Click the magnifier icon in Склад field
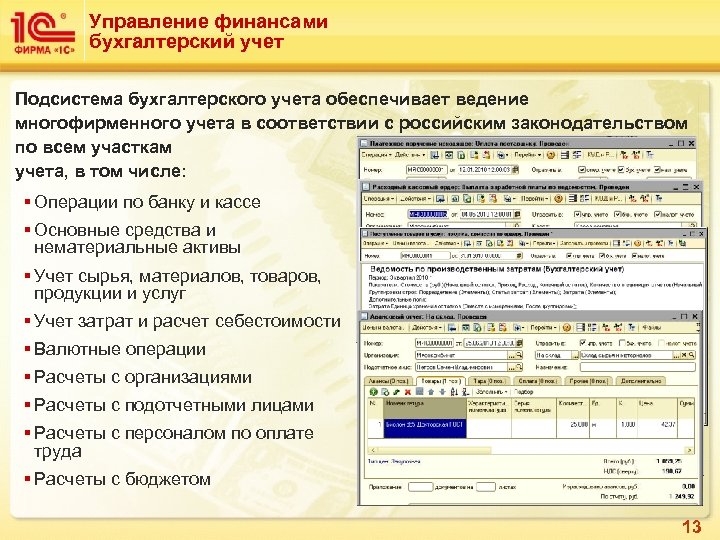Image resolution: width=720 pixels, height=540 pixels. click(x=691, y=355)
